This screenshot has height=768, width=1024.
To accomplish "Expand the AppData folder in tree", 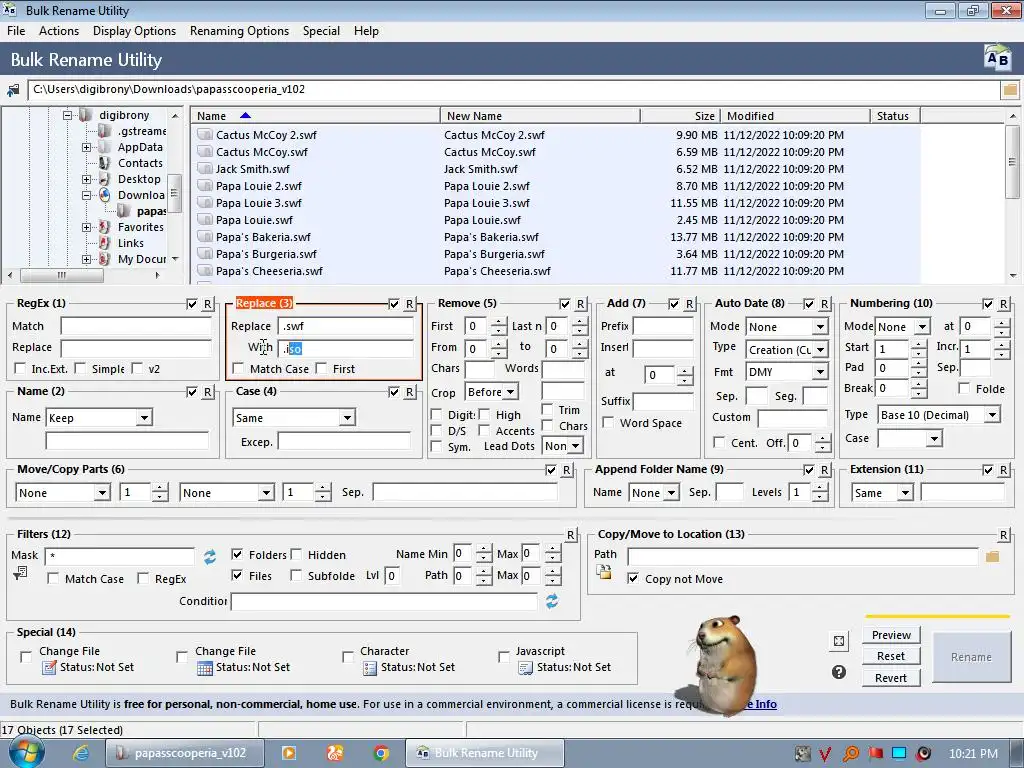I will tap(86, 148).
